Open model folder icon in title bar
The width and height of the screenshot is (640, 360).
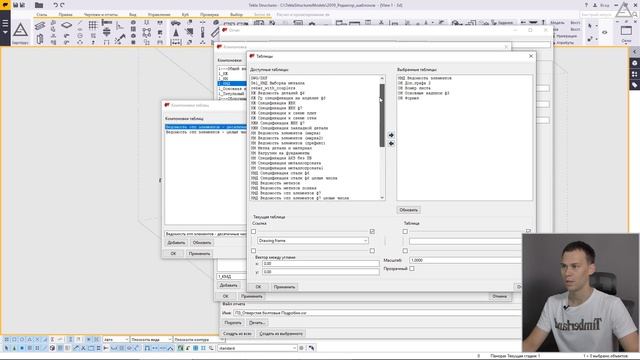click(x=39, y=5)
